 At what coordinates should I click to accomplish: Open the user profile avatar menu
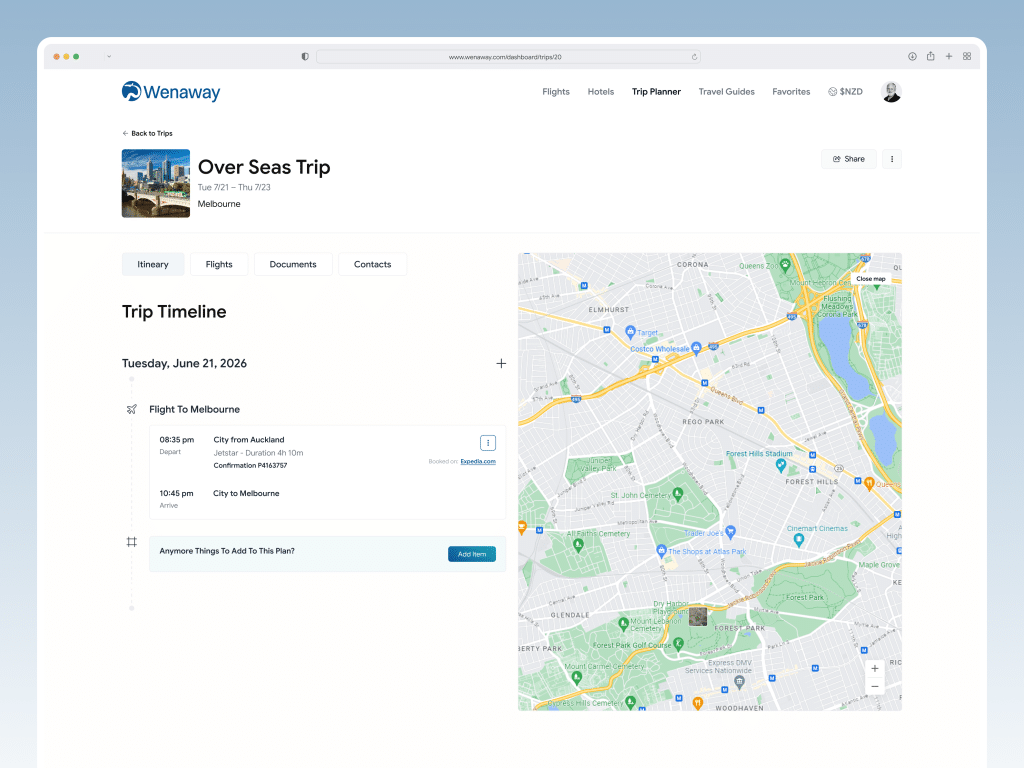(x=891, y=92)
